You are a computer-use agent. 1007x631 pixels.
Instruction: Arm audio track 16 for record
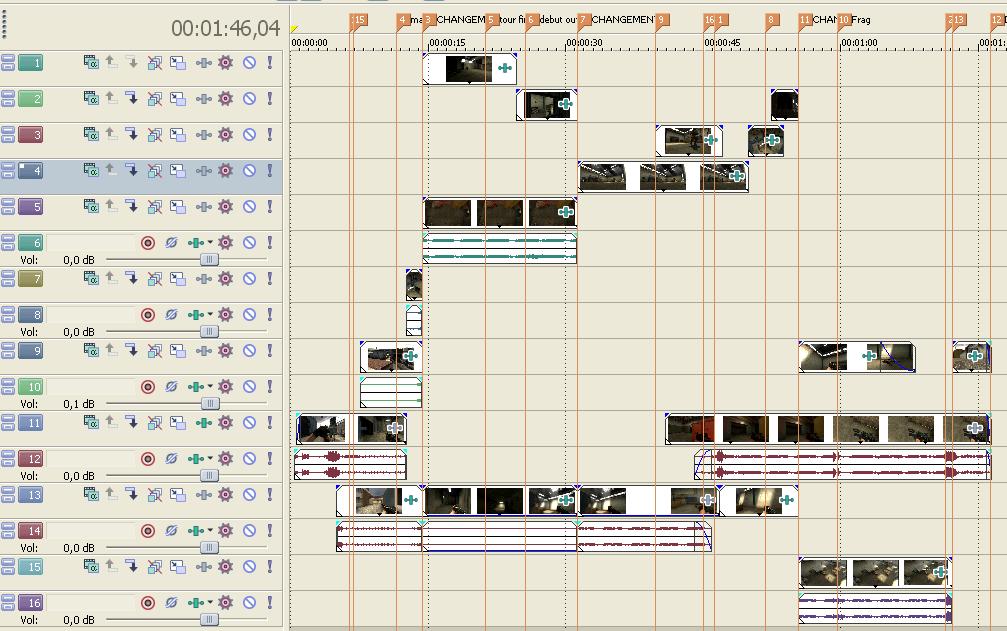pyautogui.click(x=148, y=601)
